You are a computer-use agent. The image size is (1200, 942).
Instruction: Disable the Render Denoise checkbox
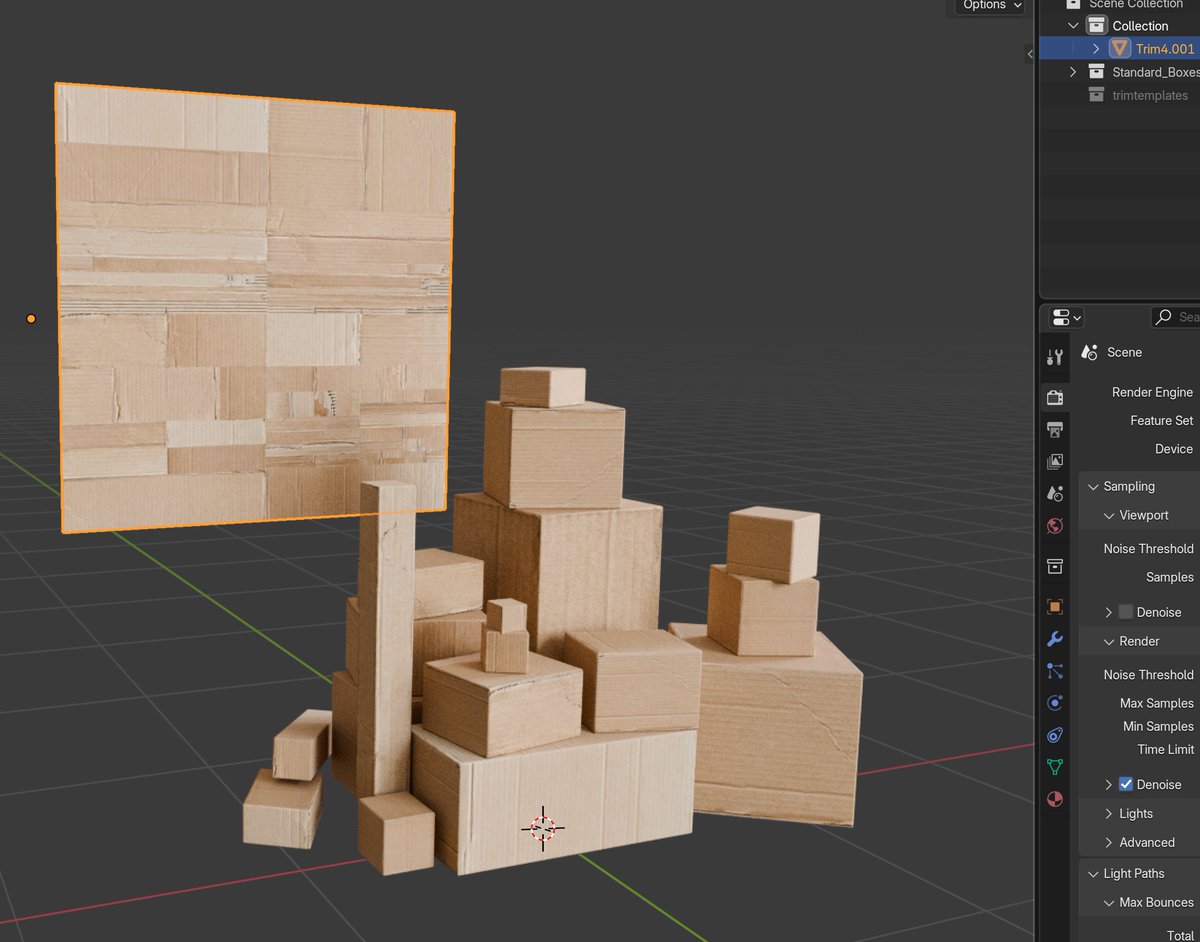1126,784
